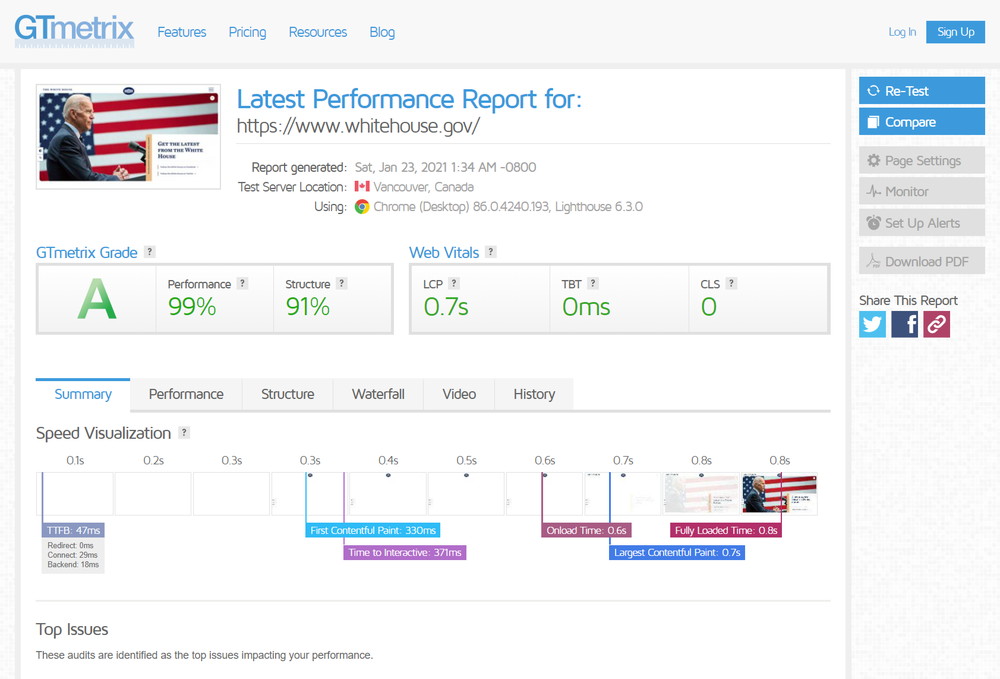
Task: Click the TBT 0ms value
Action: pos(586,307)
